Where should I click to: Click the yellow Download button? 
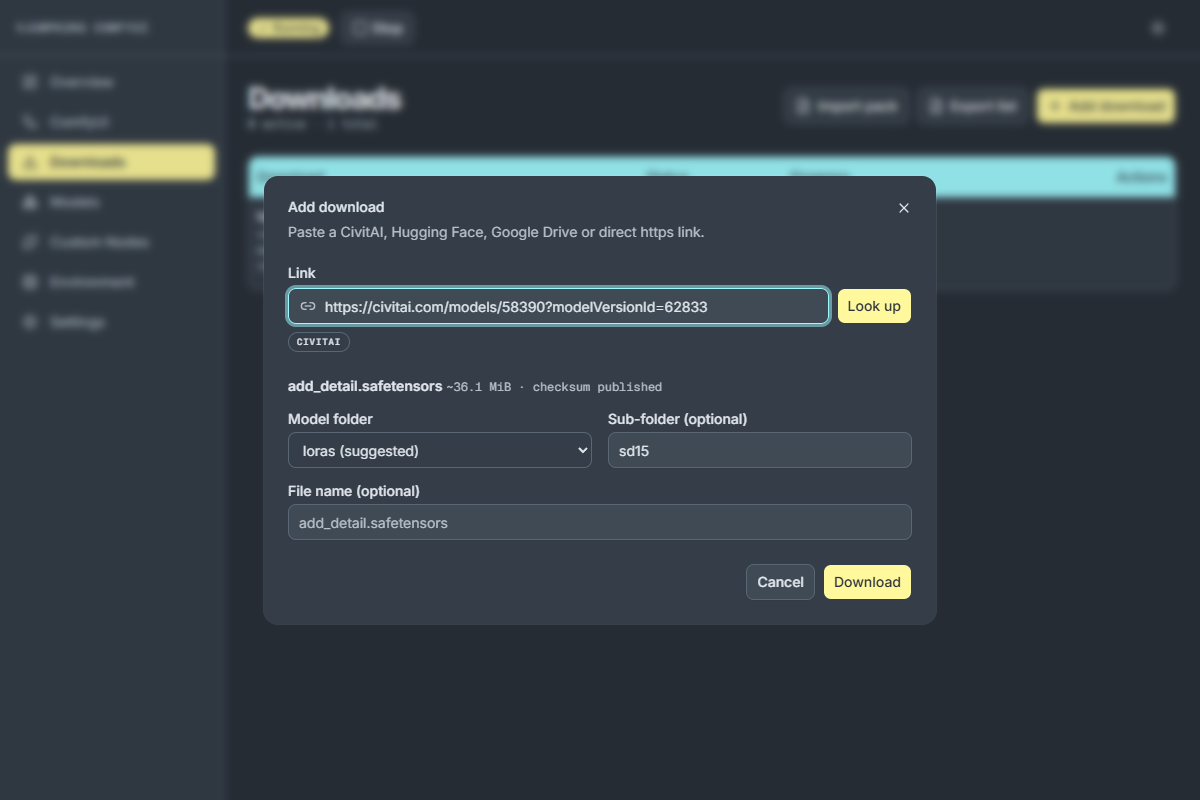pos(867,582)
